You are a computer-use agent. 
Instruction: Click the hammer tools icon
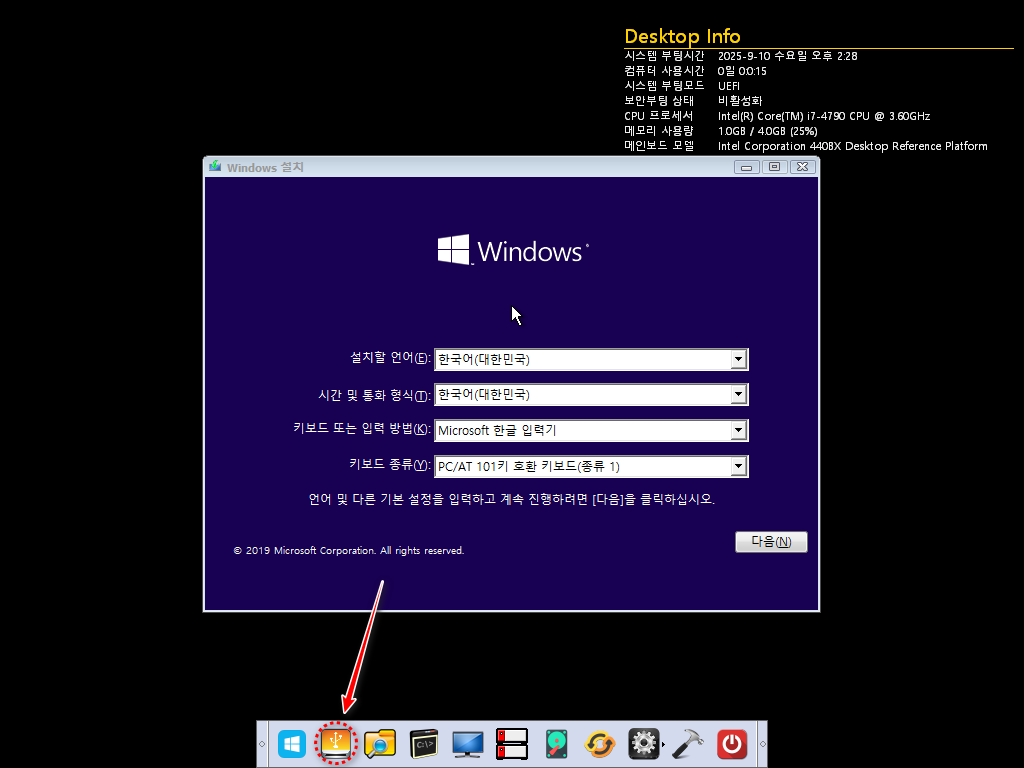688,744
